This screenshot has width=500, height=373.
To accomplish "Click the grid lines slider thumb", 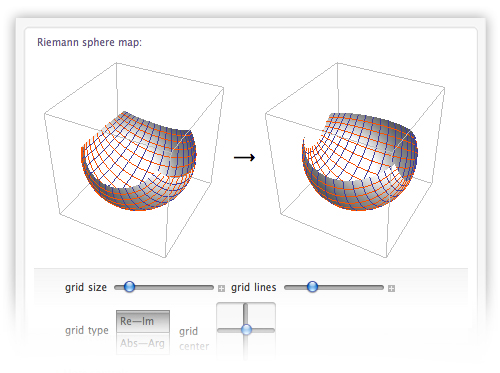I will coord(312,287).
